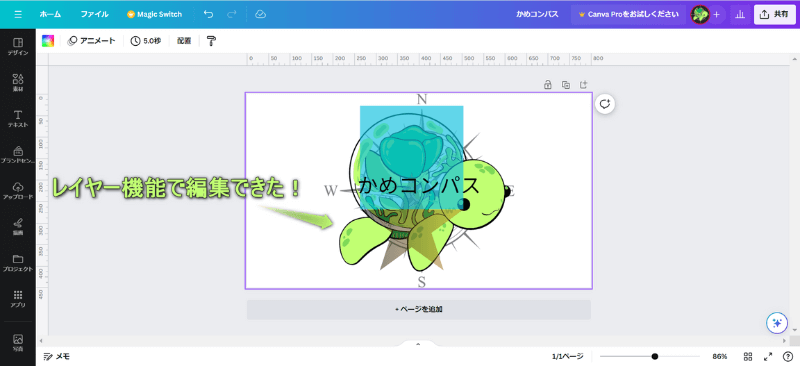Image resolution: width=800 pixels, height=366 pixels.
Task: Switch to grid view
Action: [x=748, y=356]
